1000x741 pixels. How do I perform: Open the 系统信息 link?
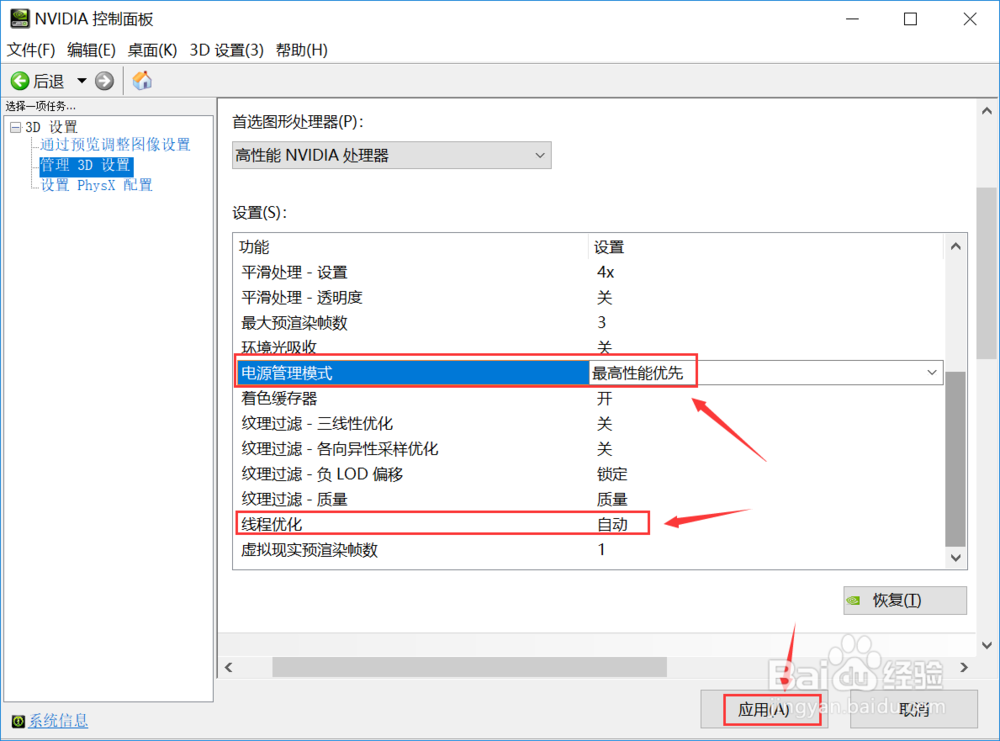(x=58, y=721)
